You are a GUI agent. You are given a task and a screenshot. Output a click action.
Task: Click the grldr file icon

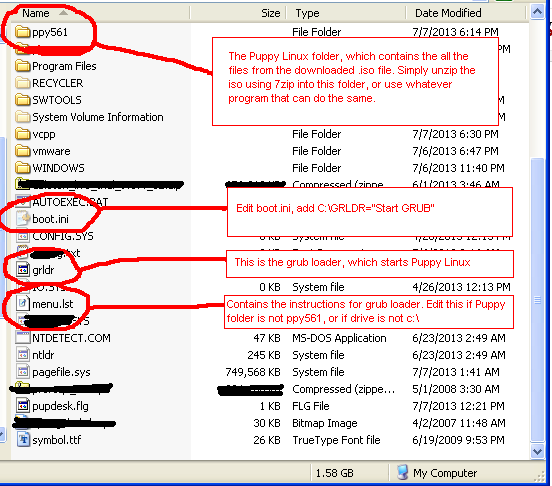(x=23, y=270)
